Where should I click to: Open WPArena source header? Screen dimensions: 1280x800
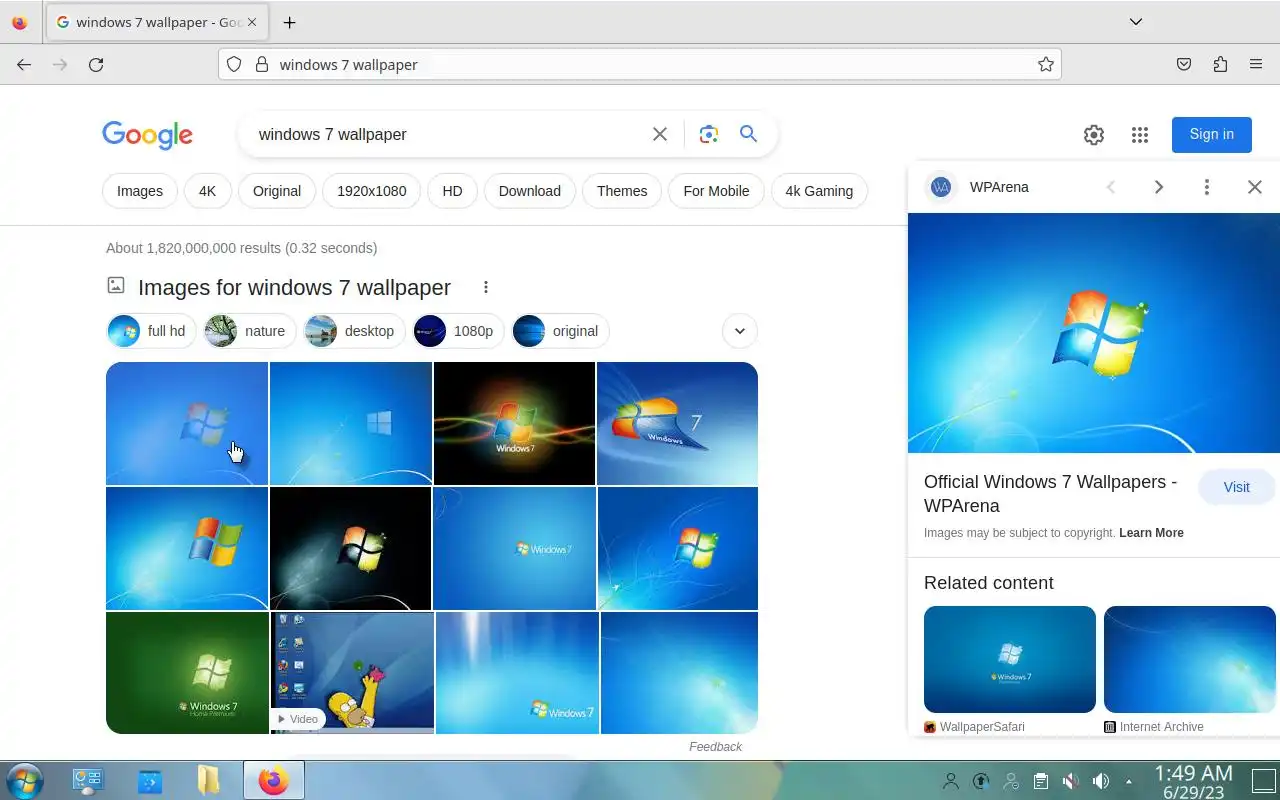978,187
